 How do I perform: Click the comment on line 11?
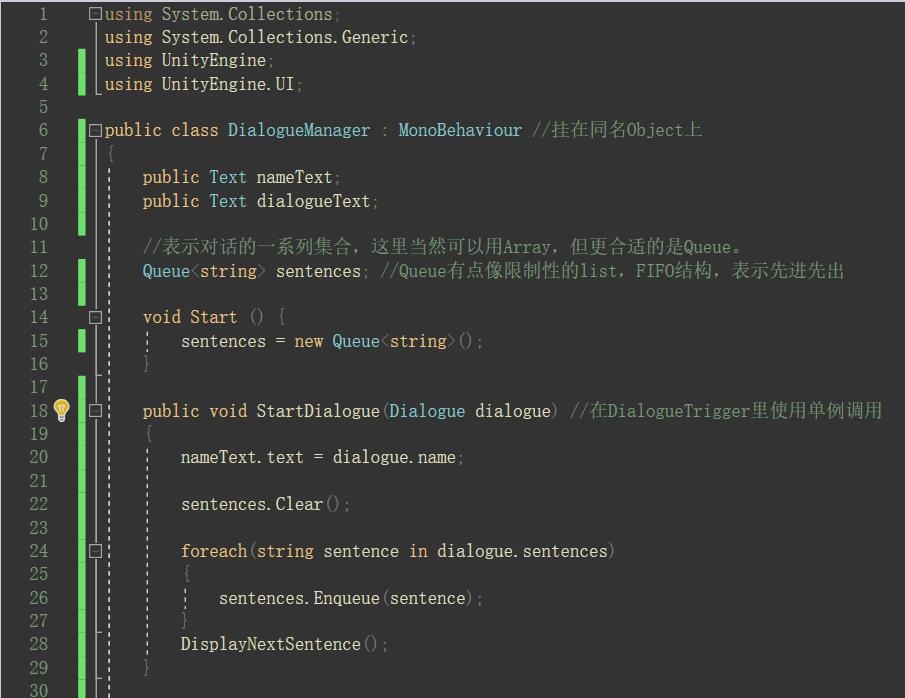click(440, 247)
